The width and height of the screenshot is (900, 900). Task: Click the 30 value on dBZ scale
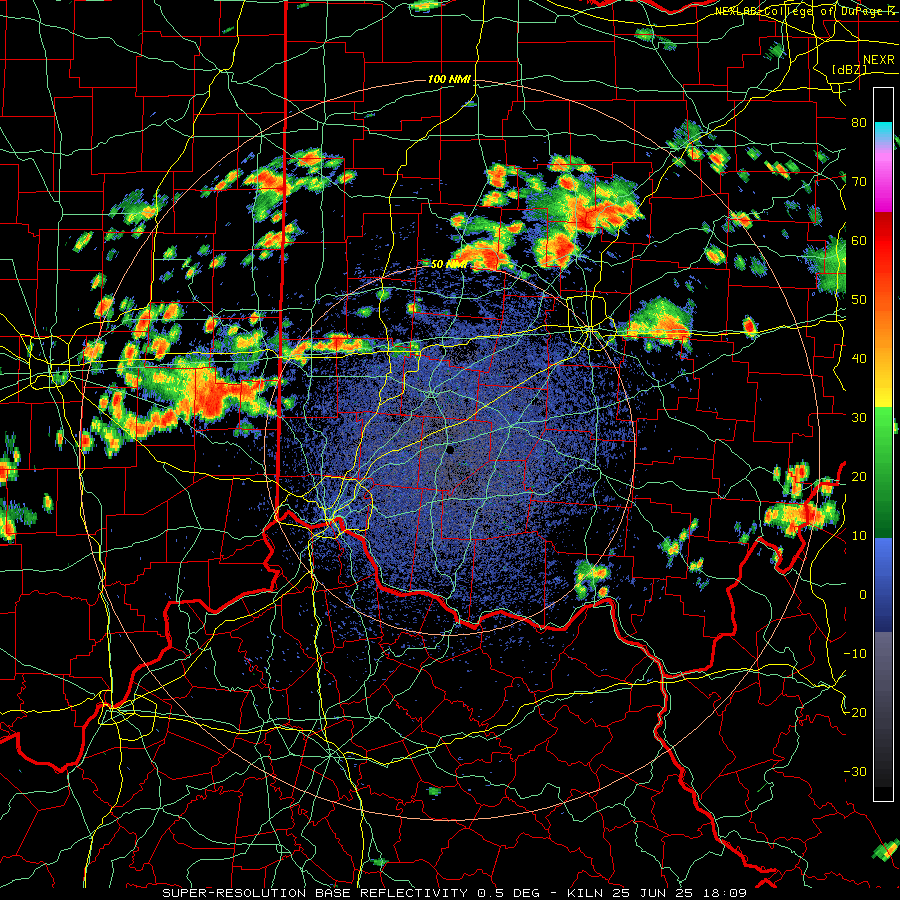click(x=859, y=417)
